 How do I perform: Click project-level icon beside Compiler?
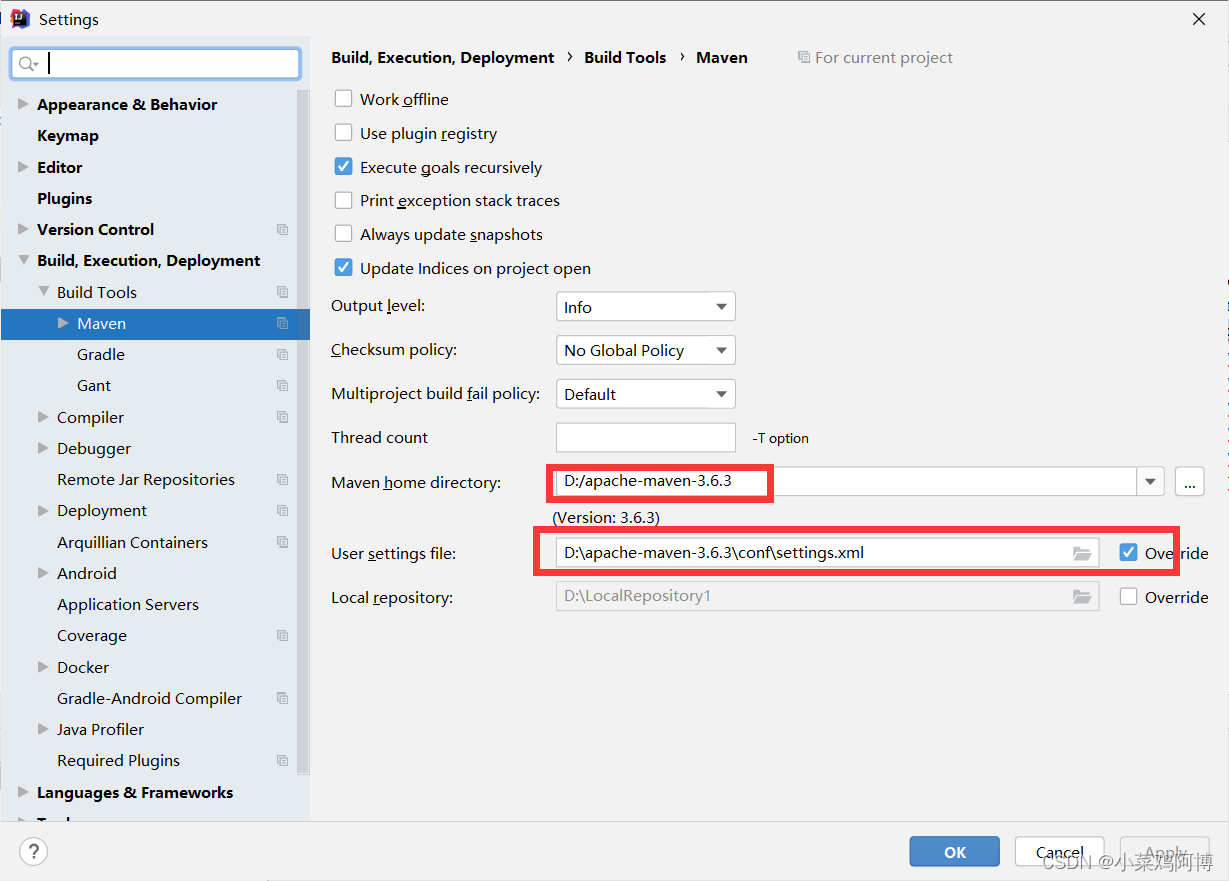(283, 417)
